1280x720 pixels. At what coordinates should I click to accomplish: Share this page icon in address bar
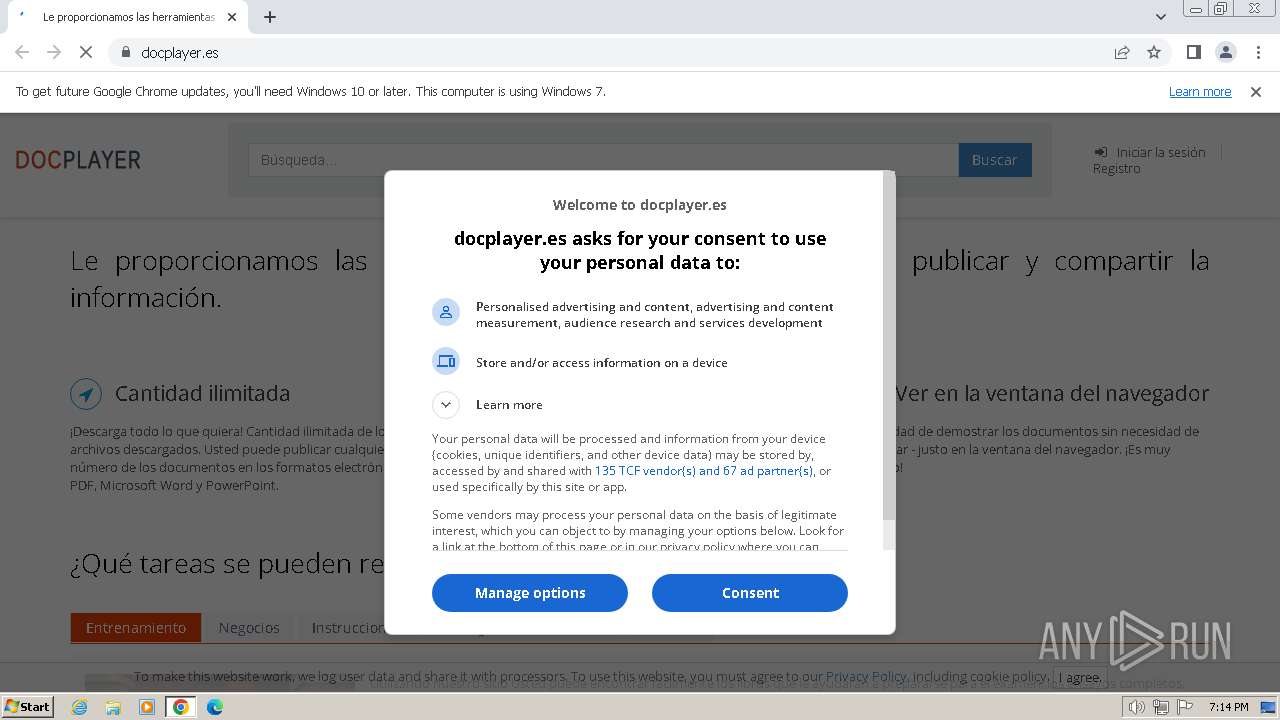click(x=1122, y=53)
